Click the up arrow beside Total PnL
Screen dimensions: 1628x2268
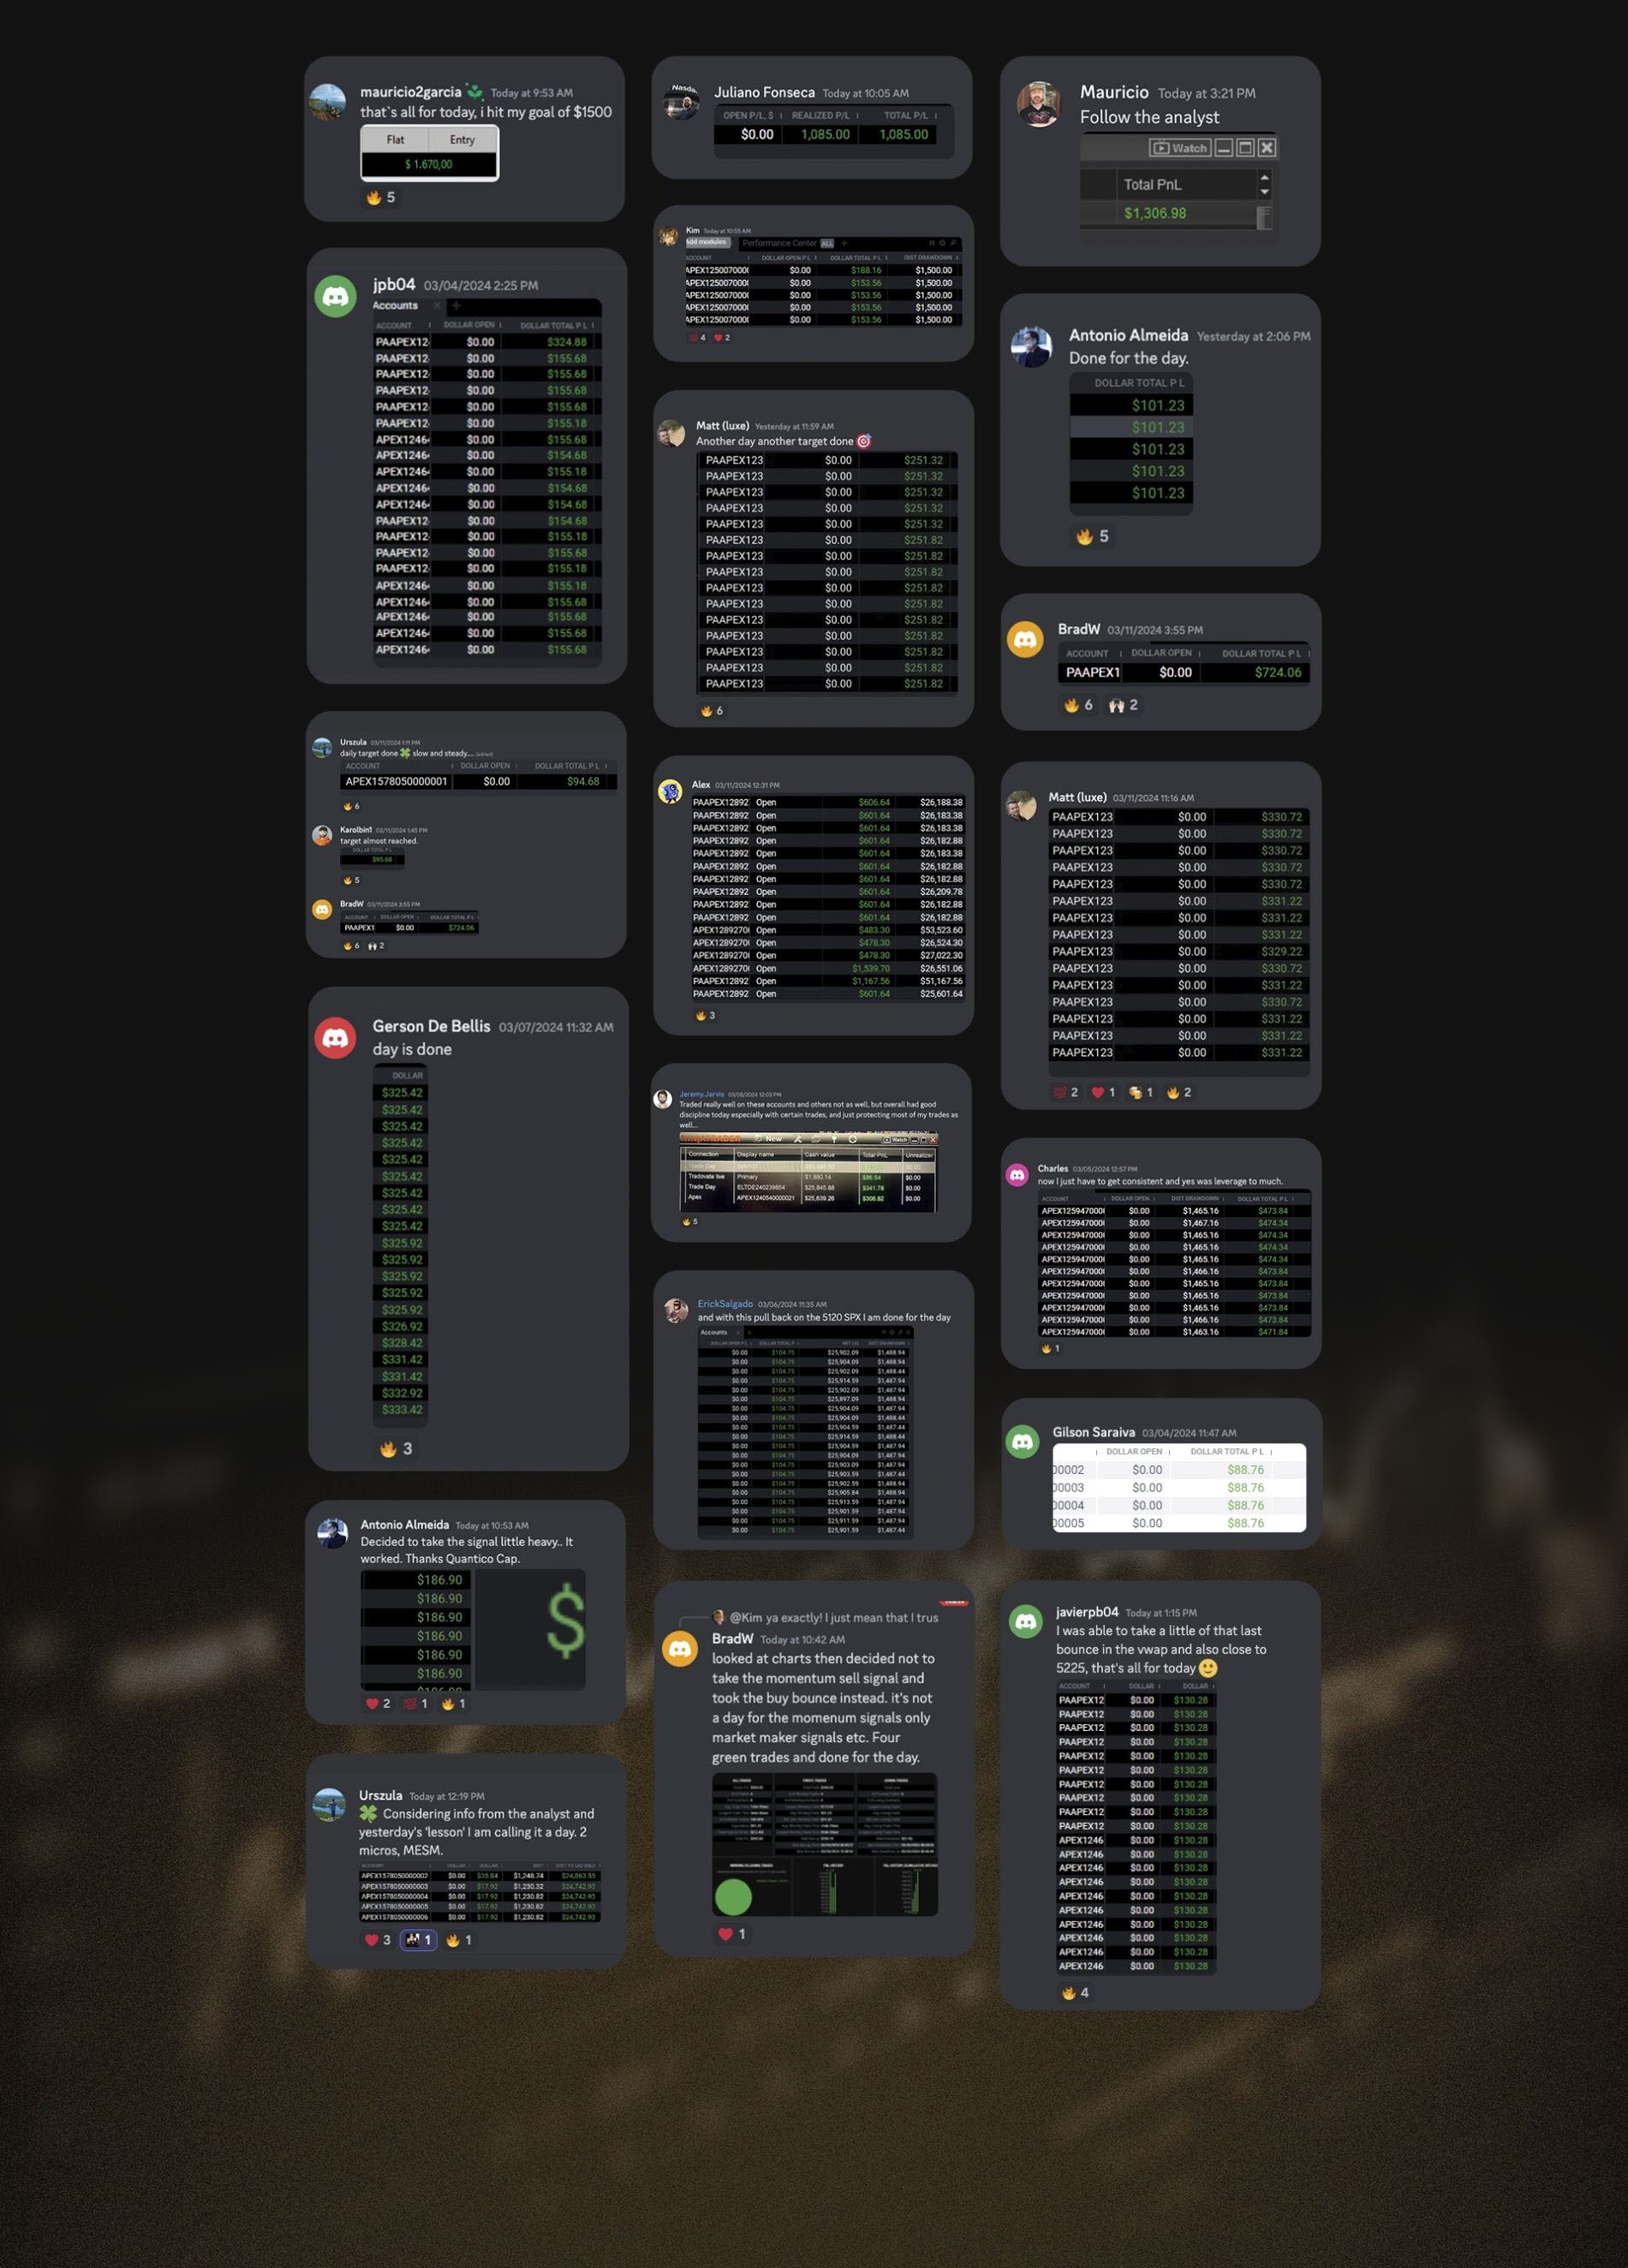[1265, 178]
